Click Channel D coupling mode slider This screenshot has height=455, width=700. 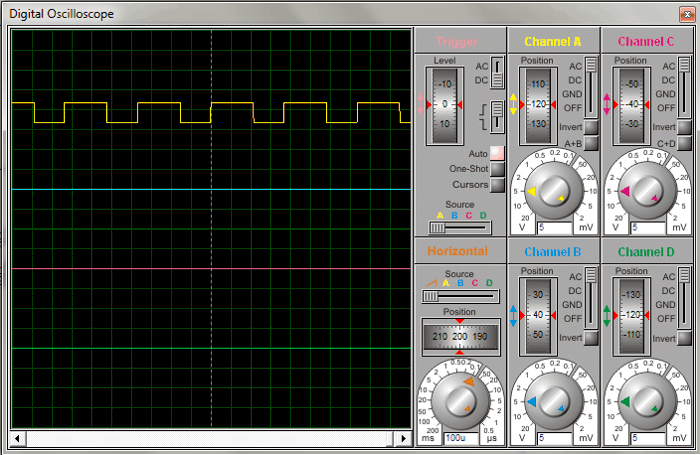(x=684, y=298)
